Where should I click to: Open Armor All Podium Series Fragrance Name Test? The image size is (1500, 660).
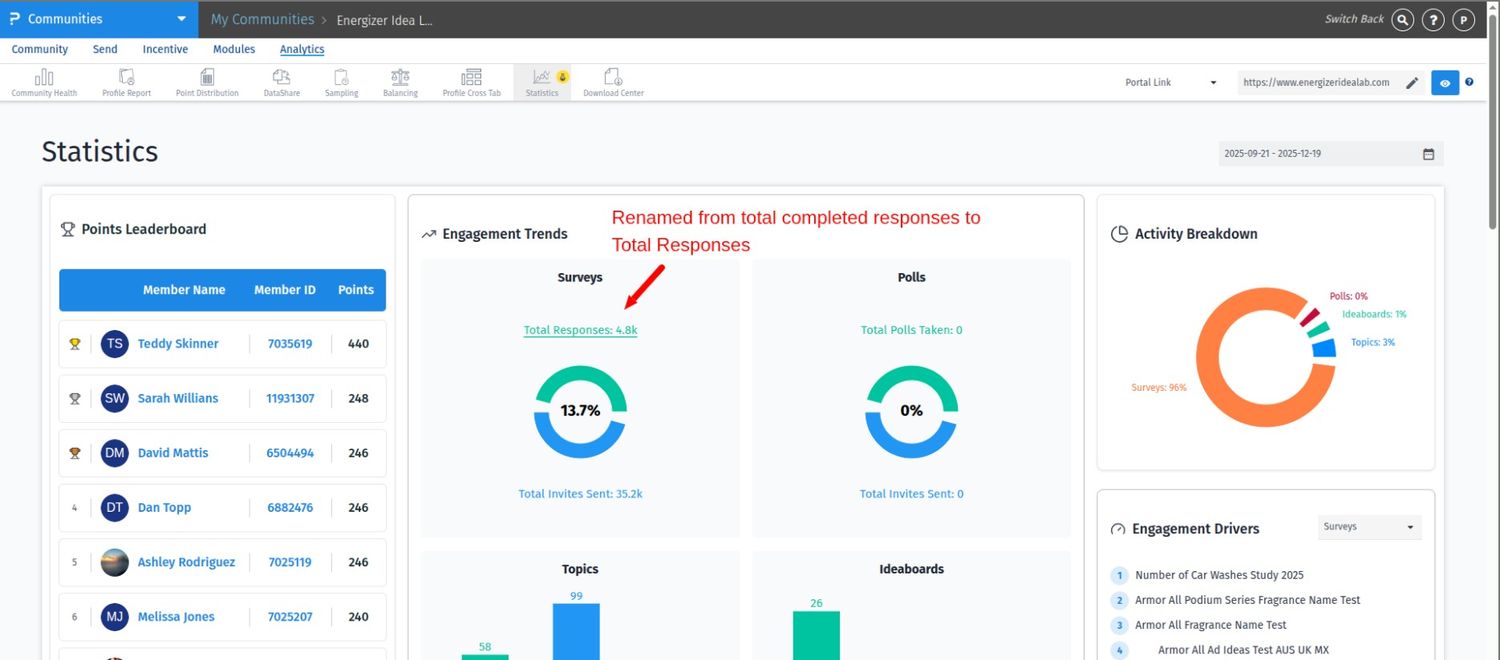[x=1247, y=600]
